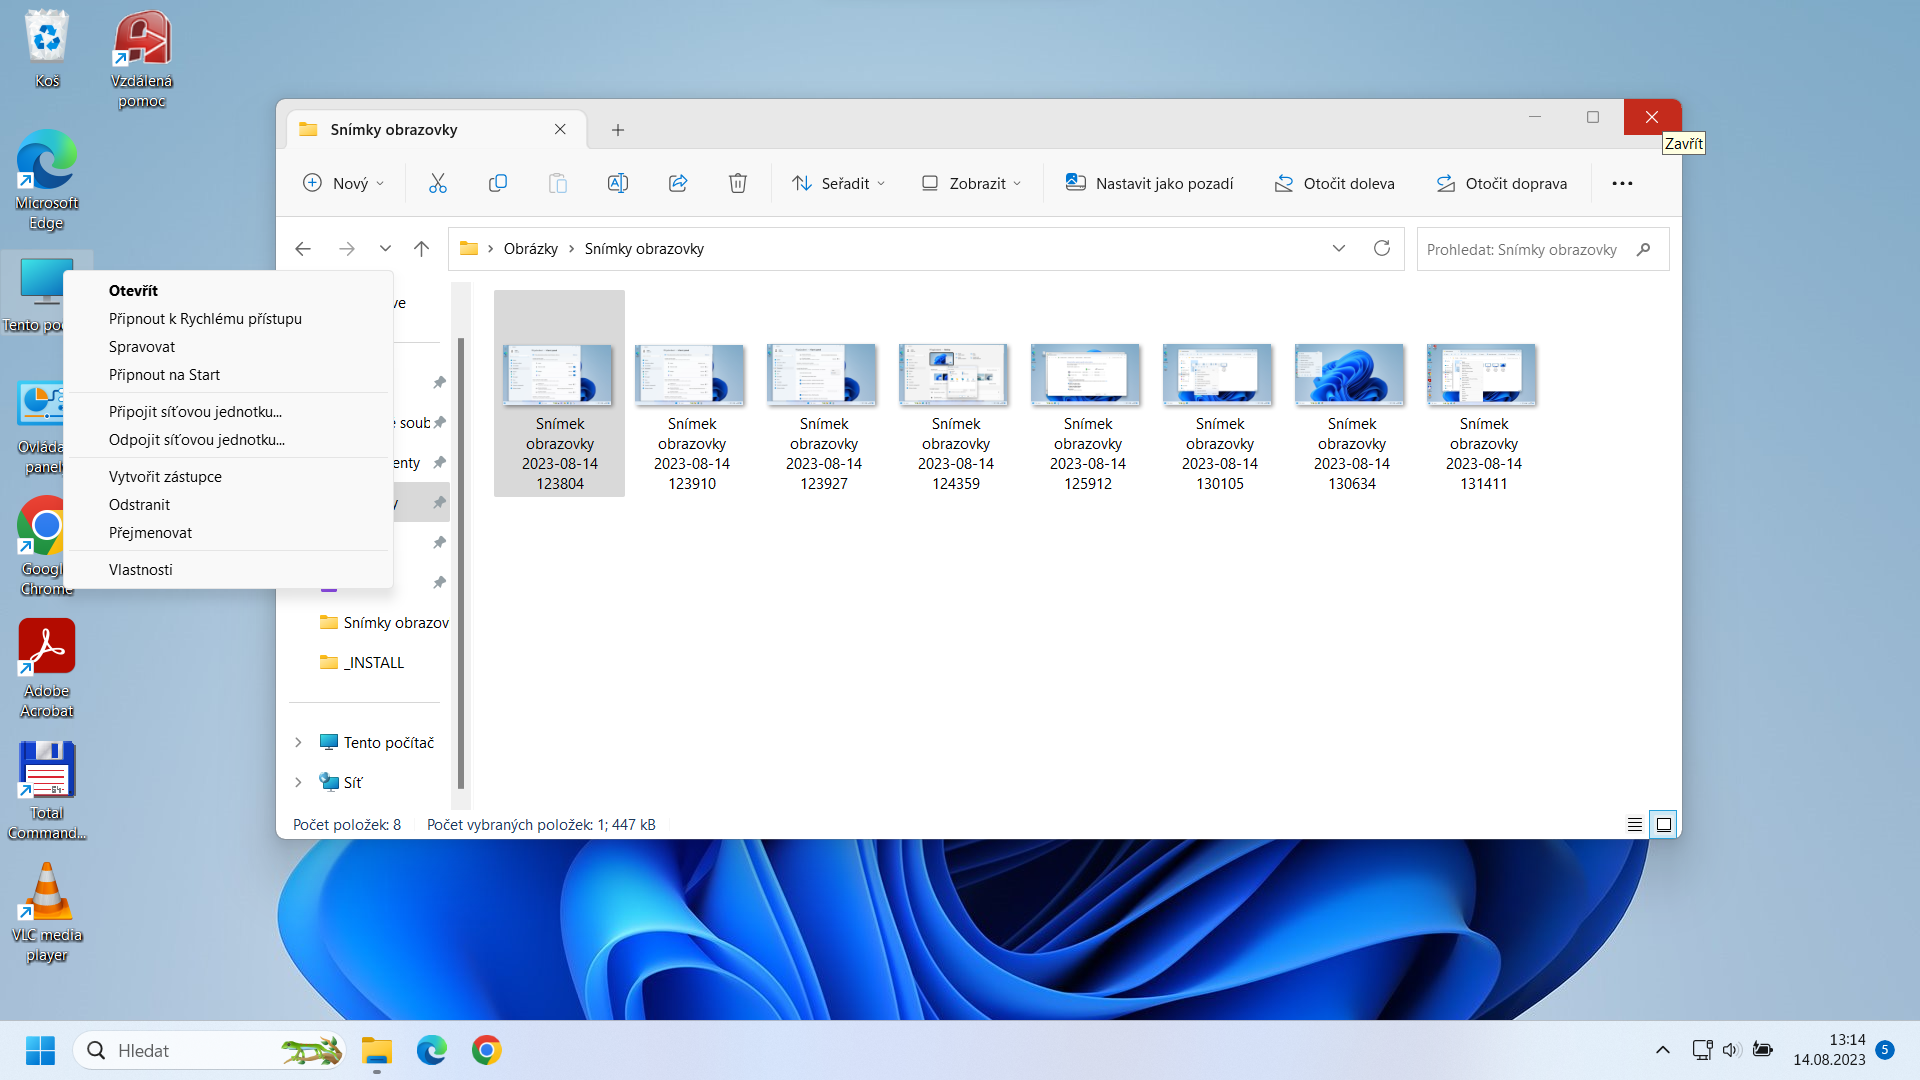Expand the address bar history chevron
Screen dimensions: 1920x1080
tap(1338, 249)
